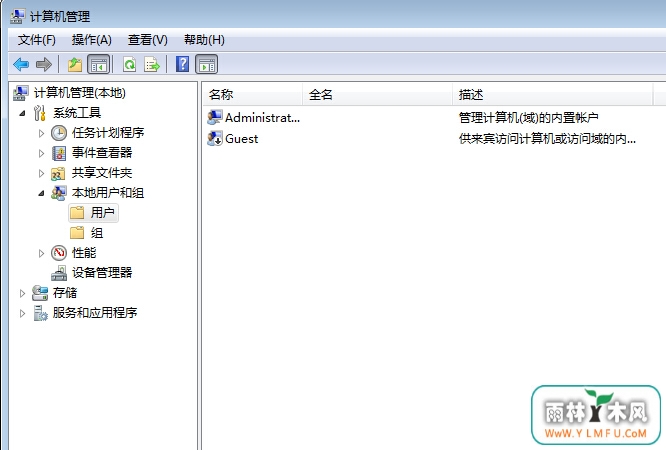Select the Guest name in user list
The width and height of the screenshot is (666, 450).
click(242, 139)
